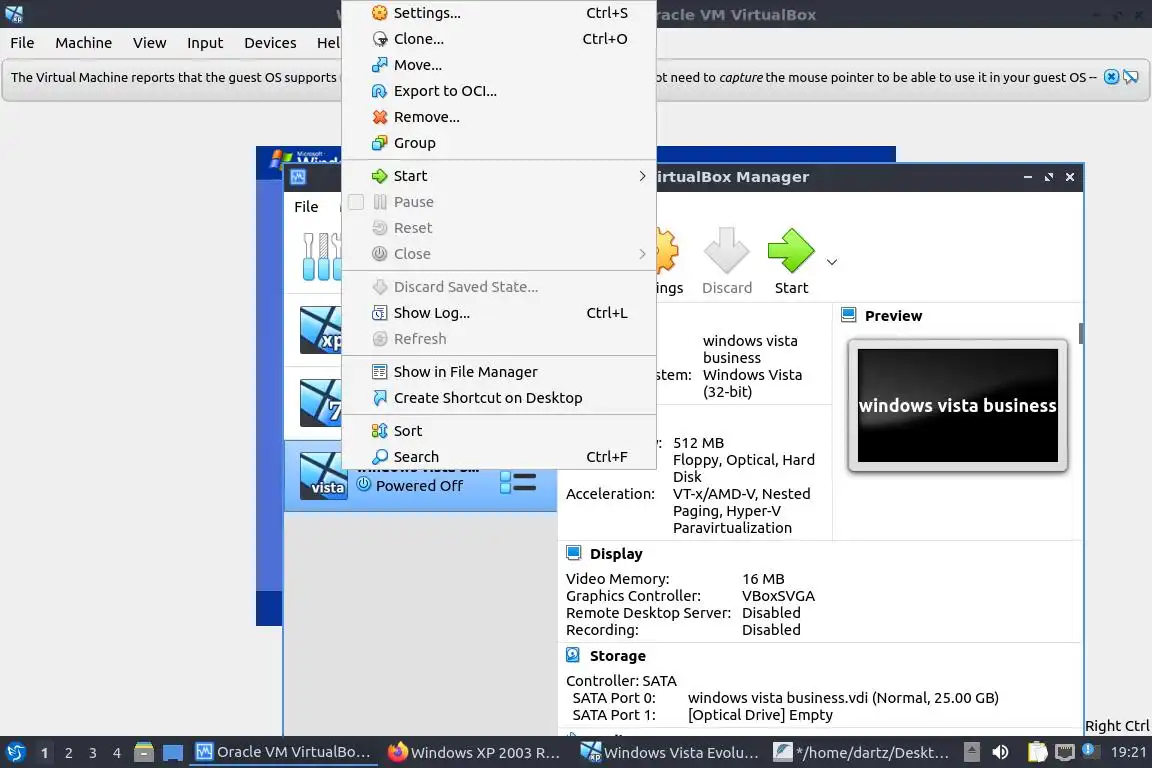Viewport: 1152px width, 768px height.
Task: Click the do-not-show-again notification icon
Action: point(1131,77)
